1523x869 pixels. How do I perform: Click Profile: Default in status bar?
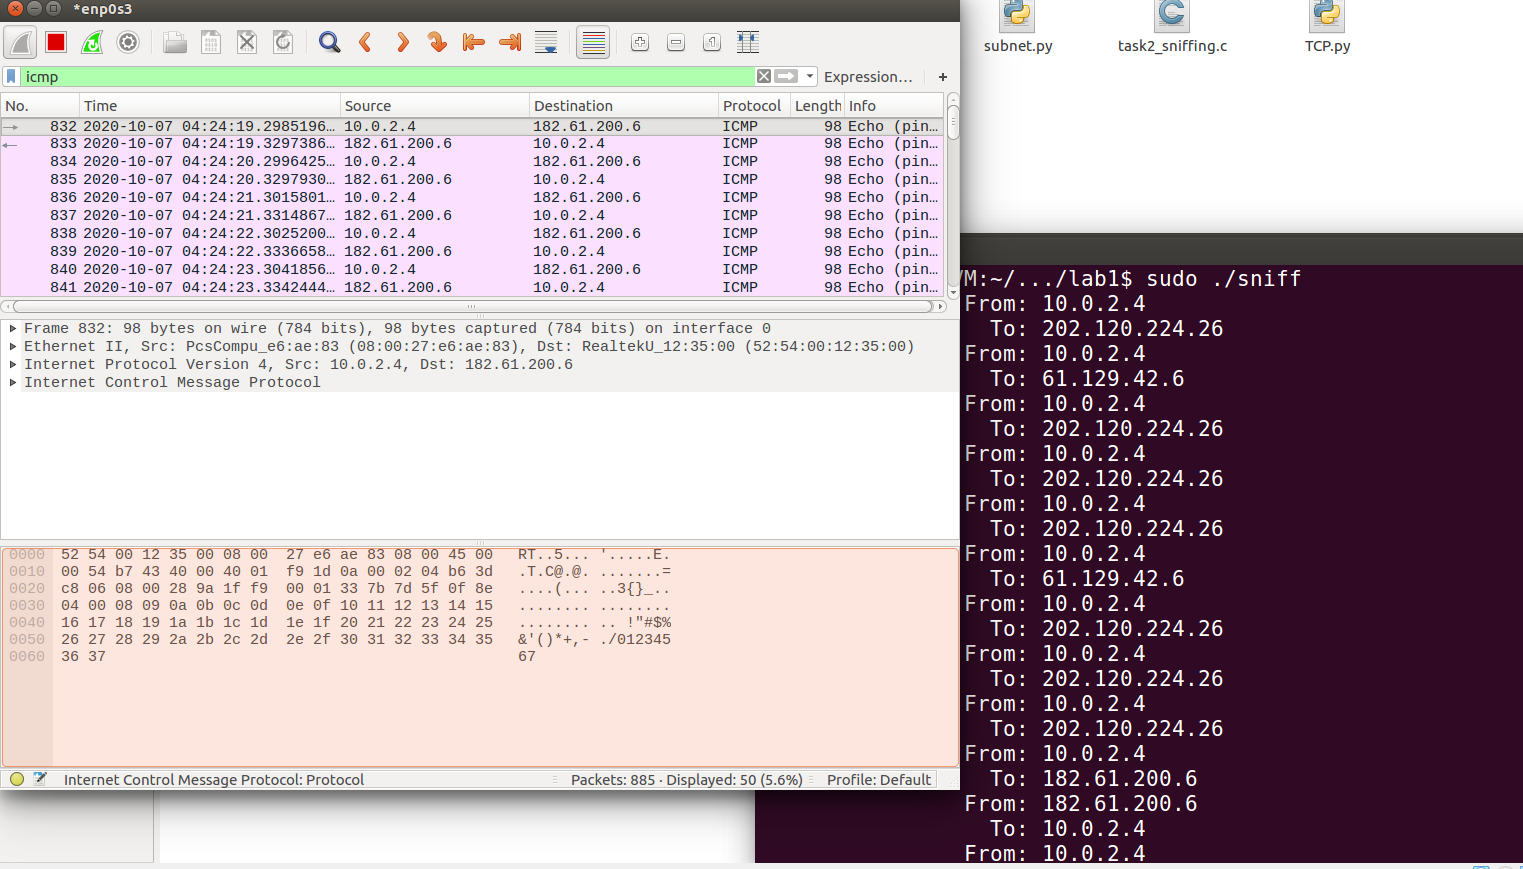[x=879, y=779]
